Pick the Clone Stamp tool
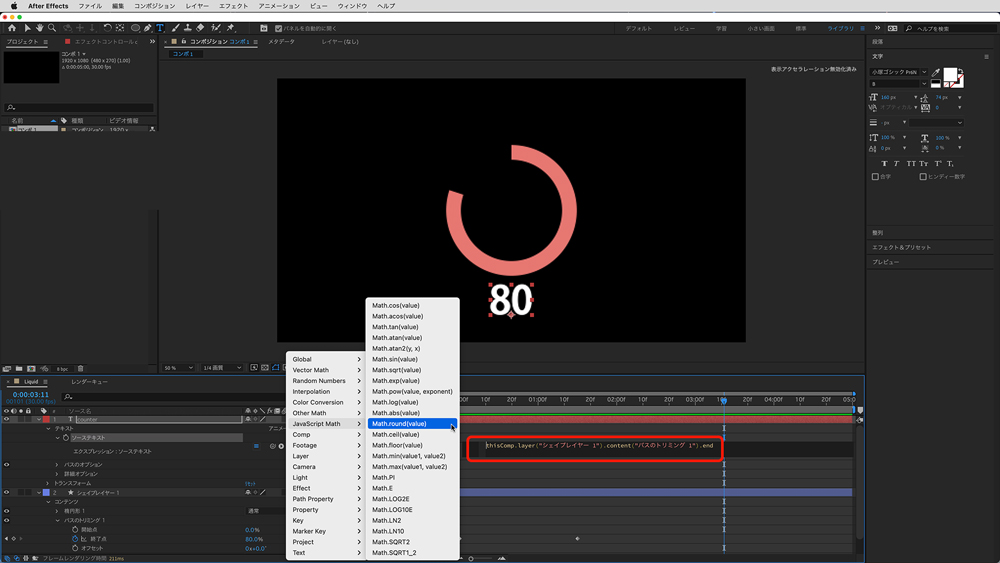1000x563 pixels. [x=187, y=28]
